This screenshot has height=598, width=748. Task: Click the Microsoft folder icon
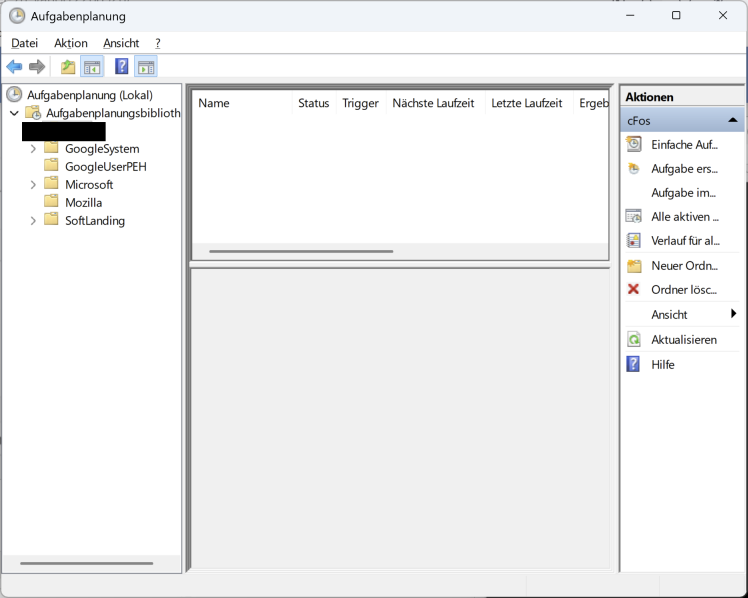click(x=51, y=184)
